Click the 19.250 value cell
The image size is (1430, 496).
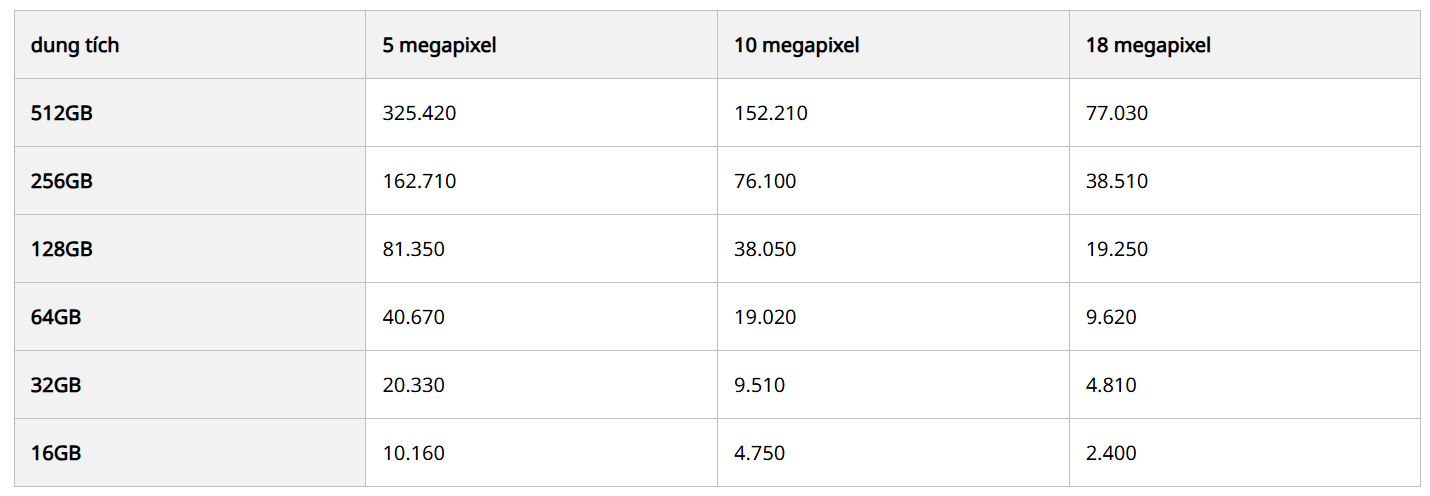1117,249
